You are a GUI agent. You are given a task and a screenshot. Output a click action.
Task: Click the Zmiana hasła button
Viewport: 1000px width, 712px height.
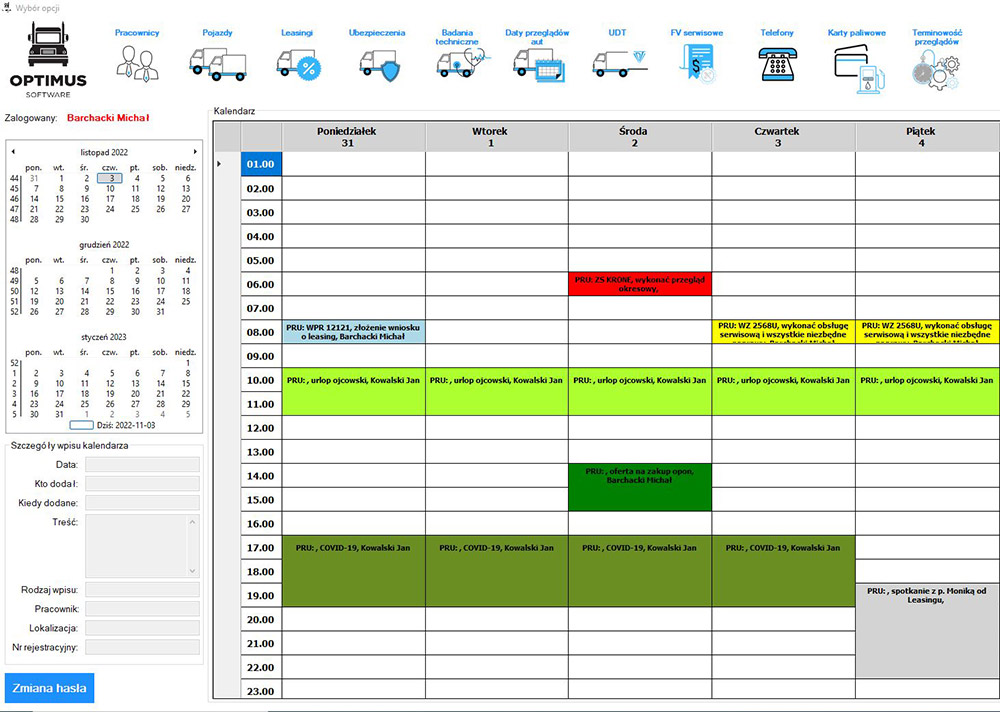[x=50, y=688]
